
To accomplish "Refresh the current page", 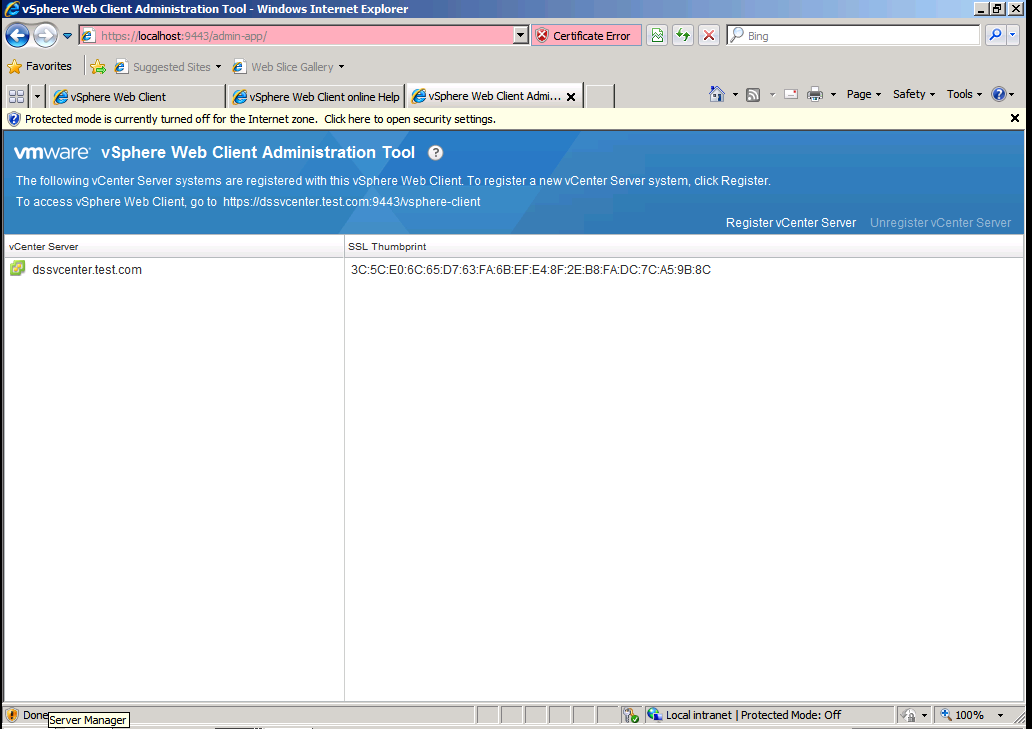I will (682, 34).
